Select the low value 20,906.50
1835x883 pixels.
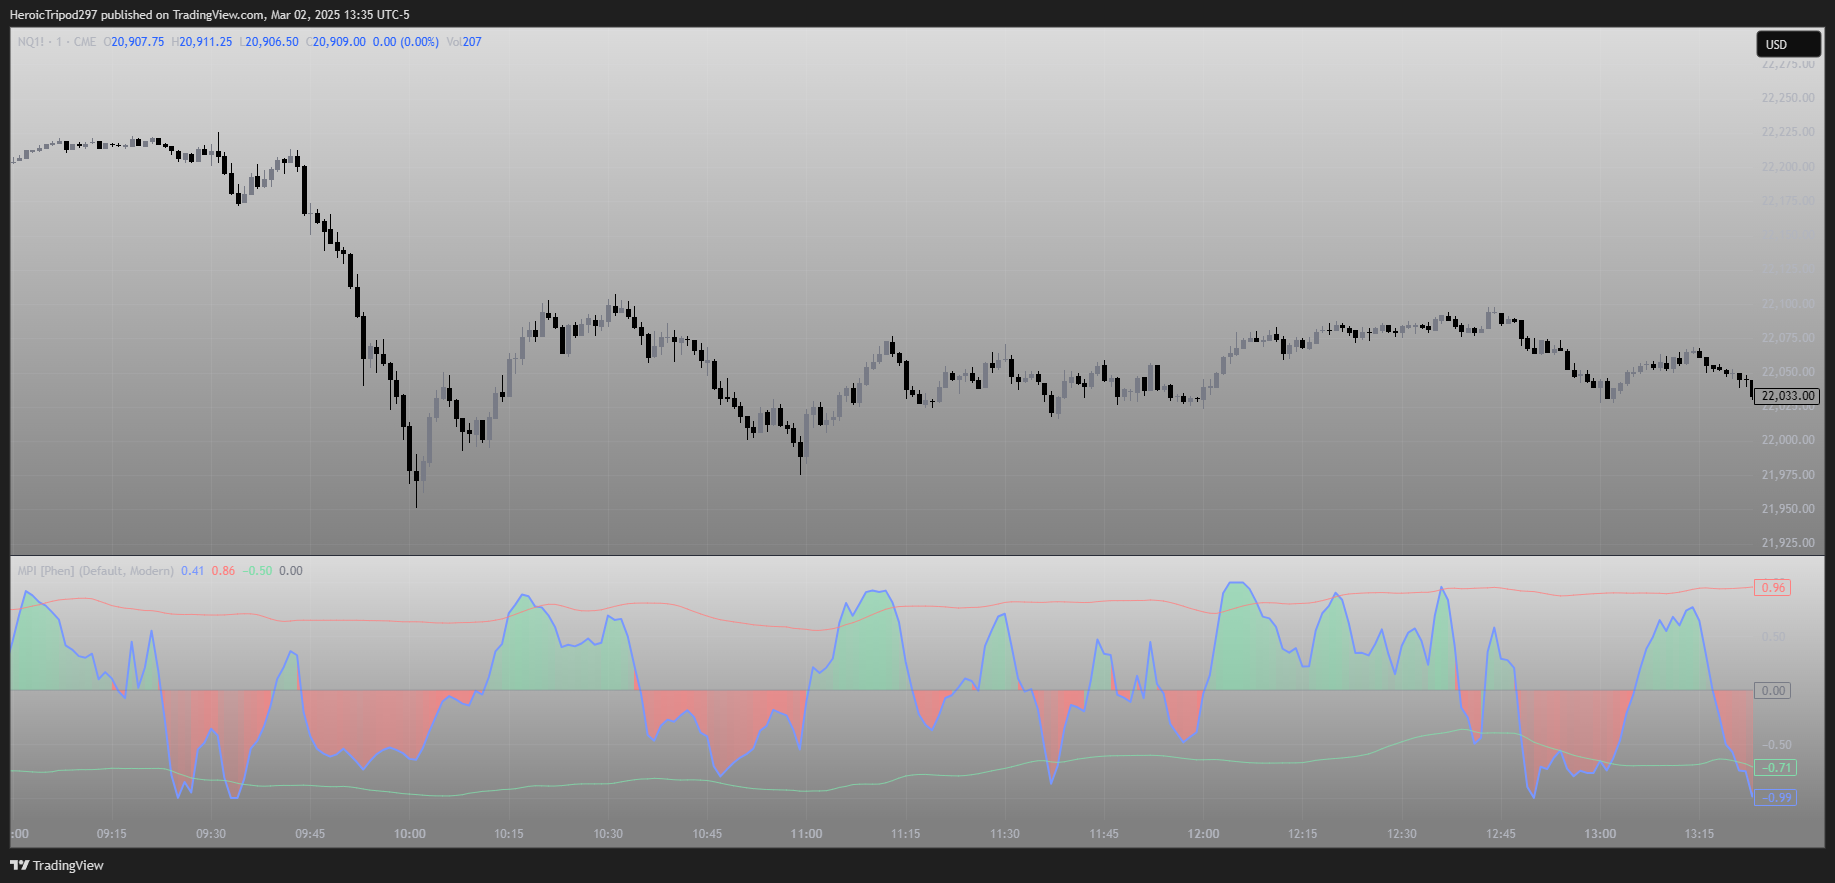pos(272,42)
